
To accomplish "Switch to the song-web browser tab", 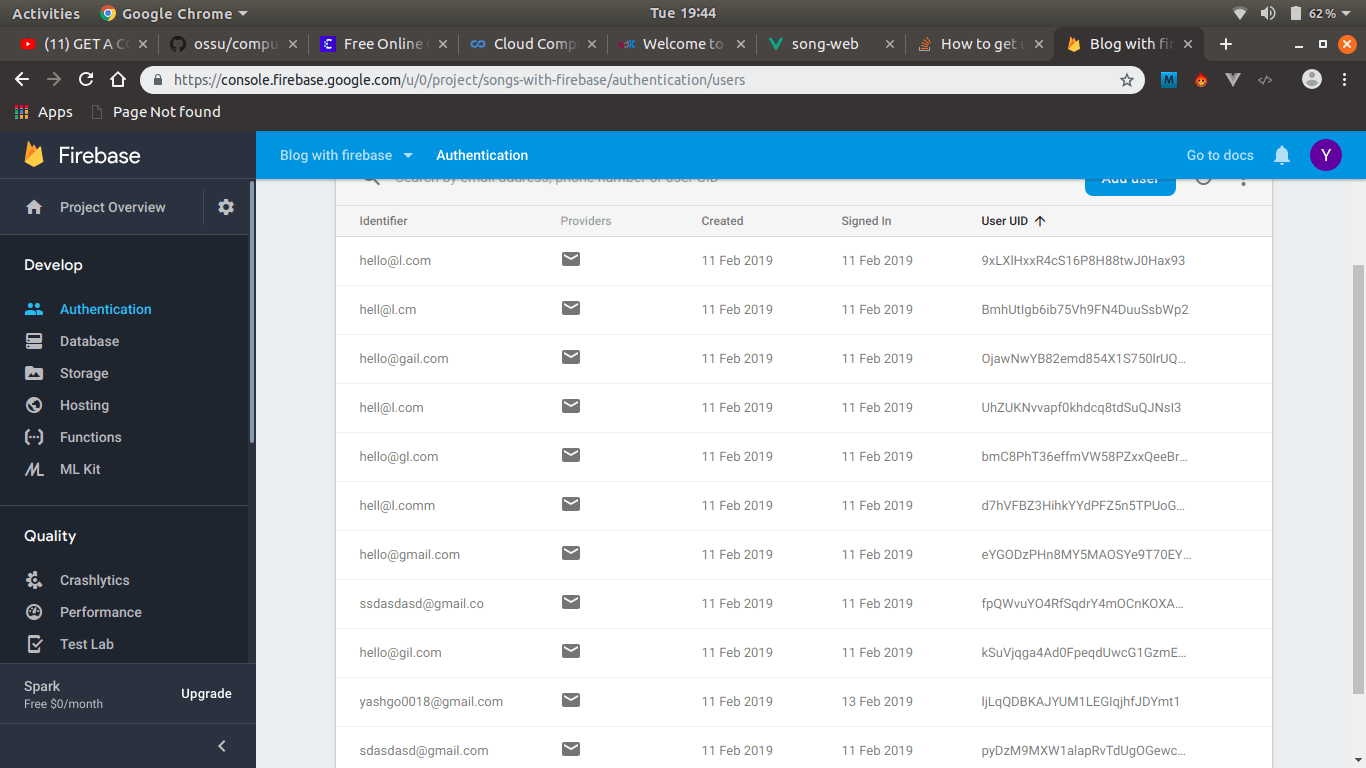I will pyautogui.click(x=824, y=43).
